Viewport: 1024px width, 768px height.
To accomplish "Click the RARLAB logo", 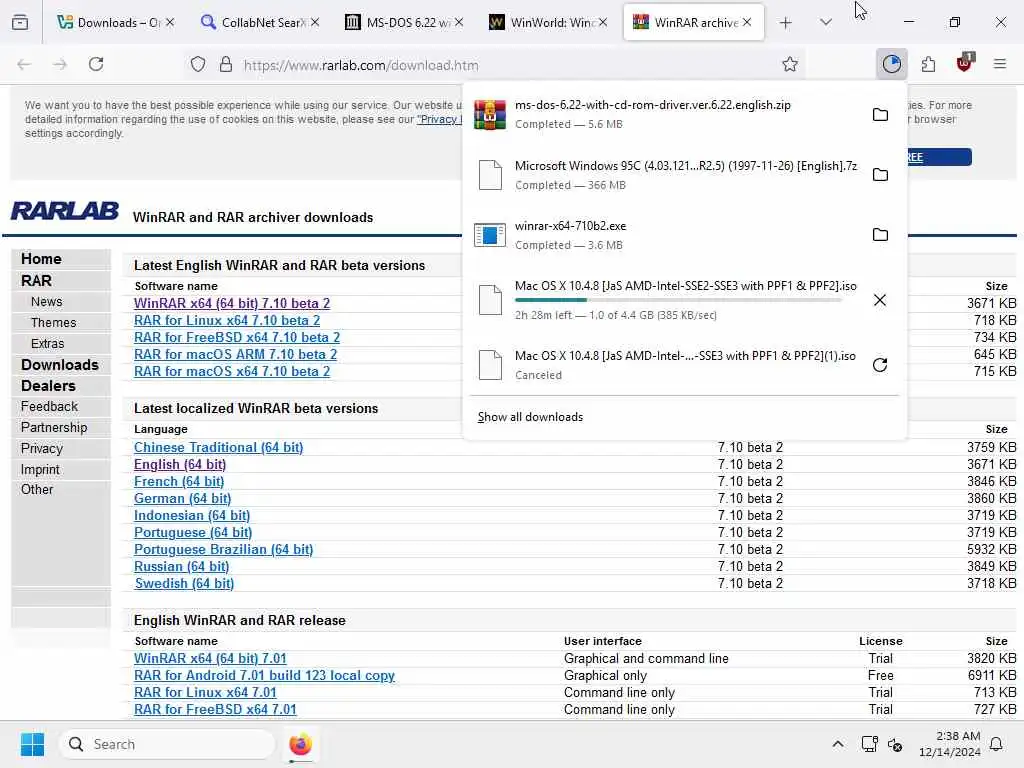I will pos(65,211).
